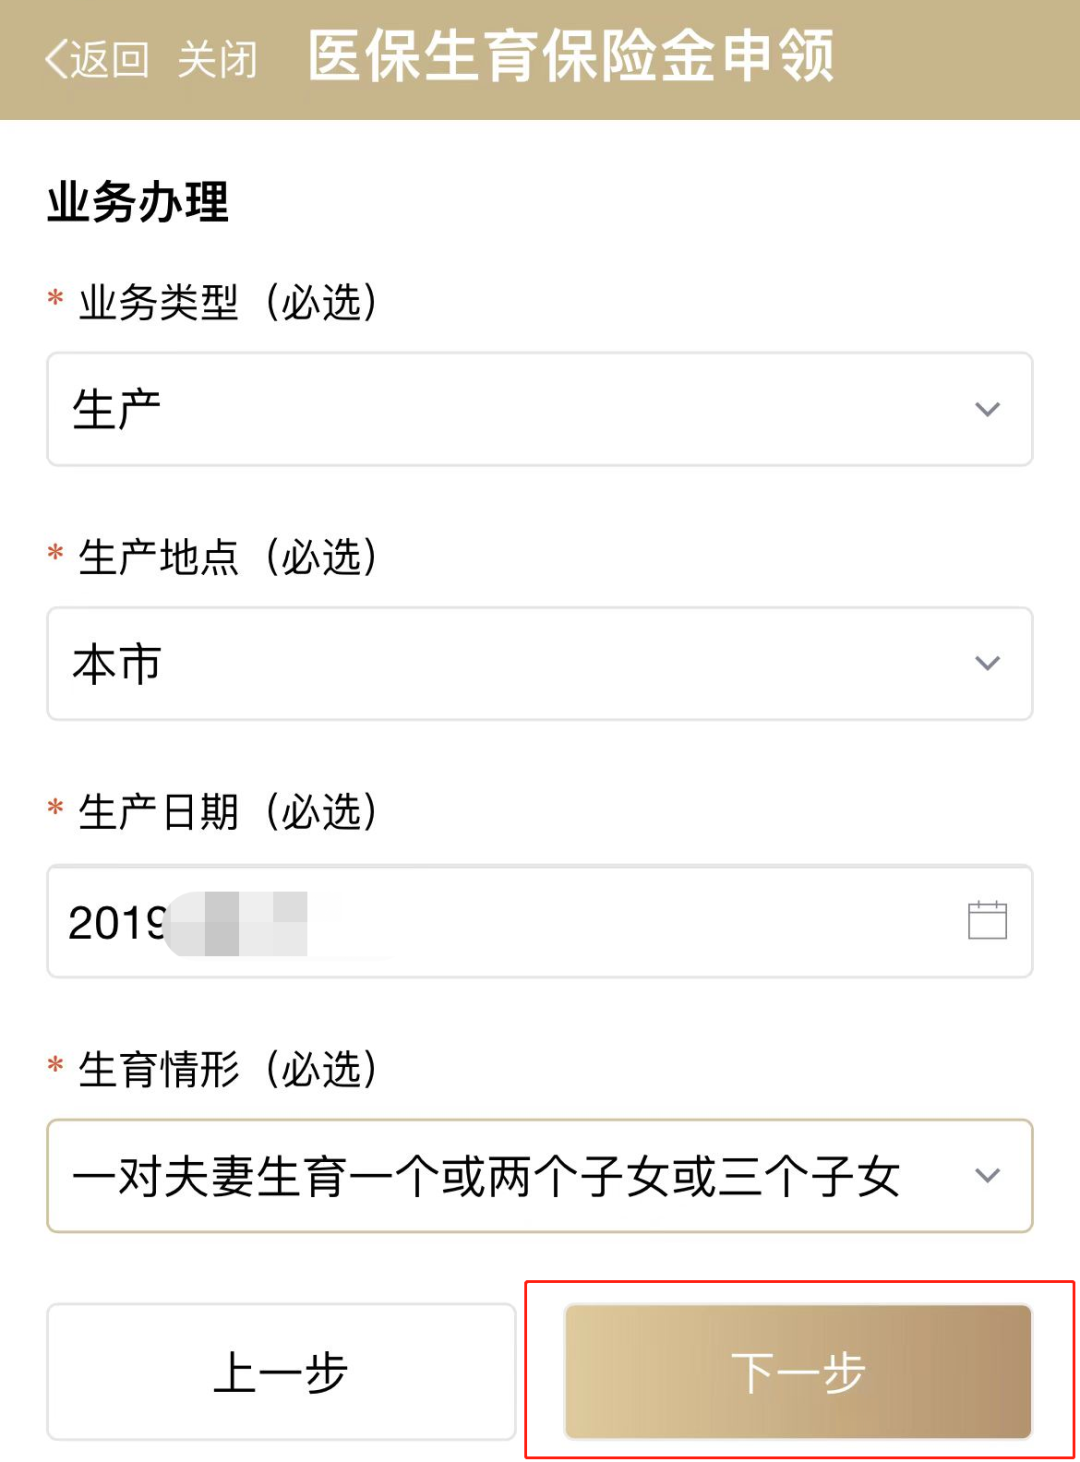Click the chevron in the 生育情形 box
The image size is (1080, 1462).
(x=987, y=1176)
